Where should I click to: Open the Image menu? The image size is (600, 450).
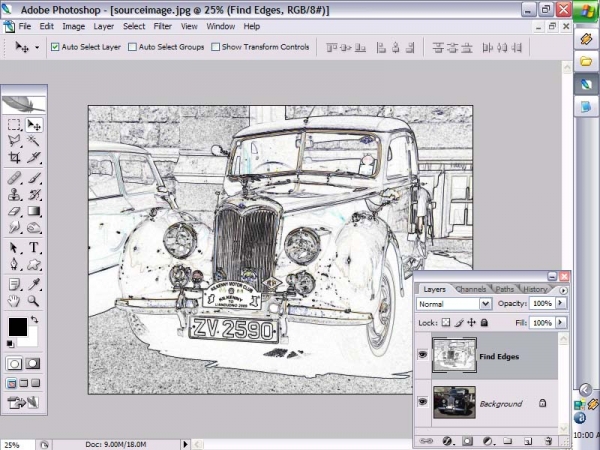coord(74,26)
